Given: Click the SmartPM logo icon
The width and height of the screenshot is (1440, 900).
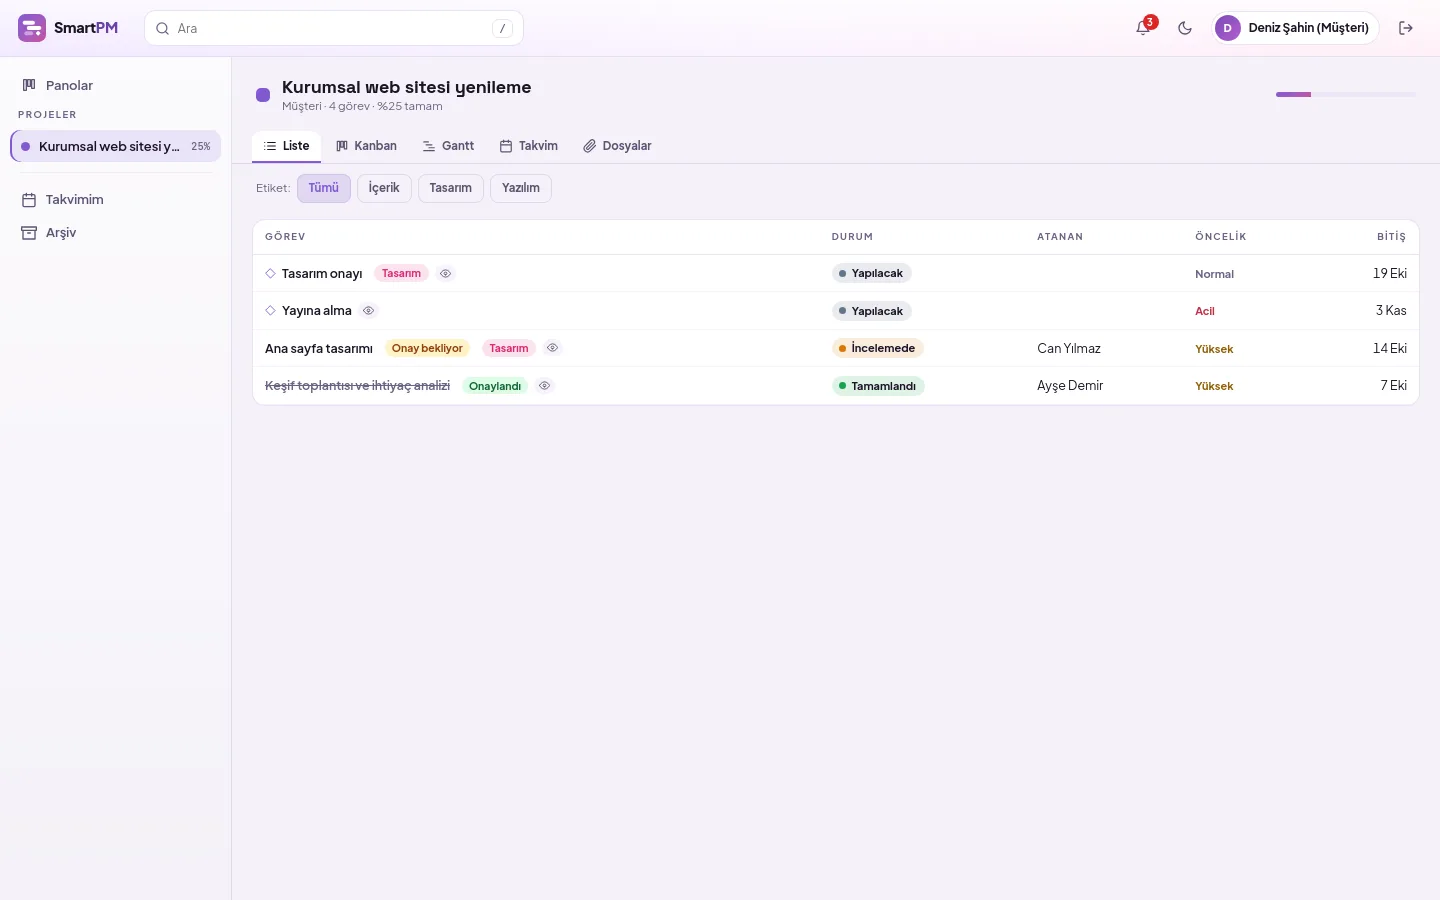Looking at the screenshot, I should pyautogui.click(x=32, y=28).
